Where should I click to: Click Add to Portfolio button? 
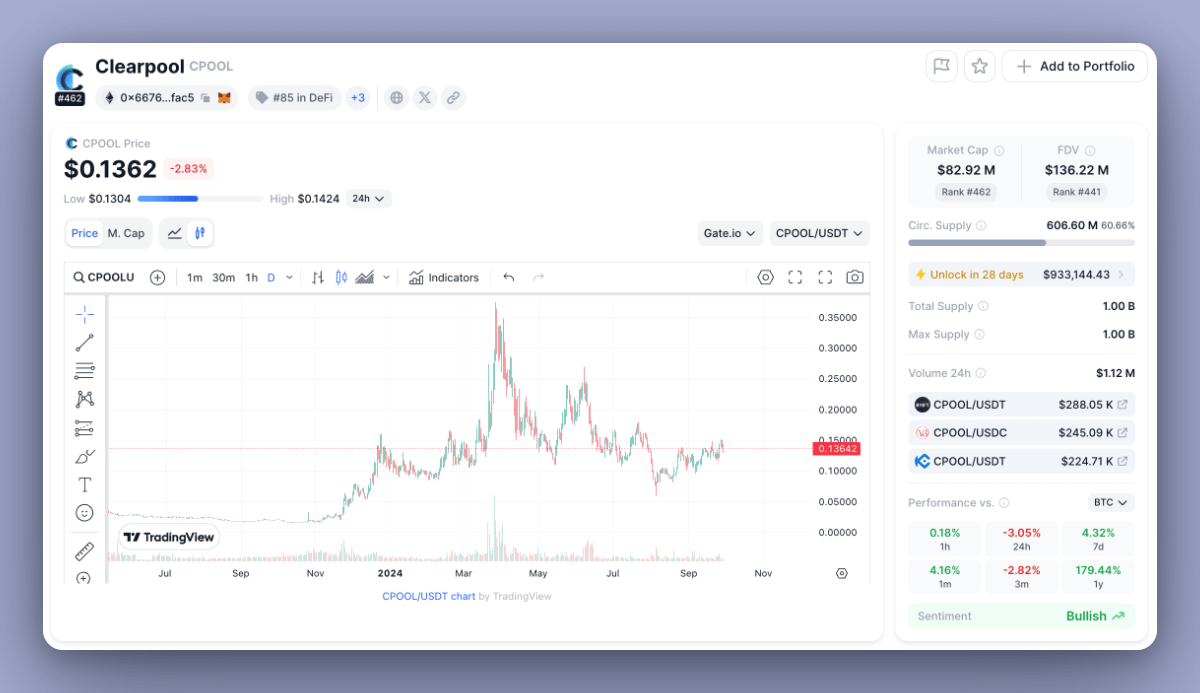pos(1074,66)
